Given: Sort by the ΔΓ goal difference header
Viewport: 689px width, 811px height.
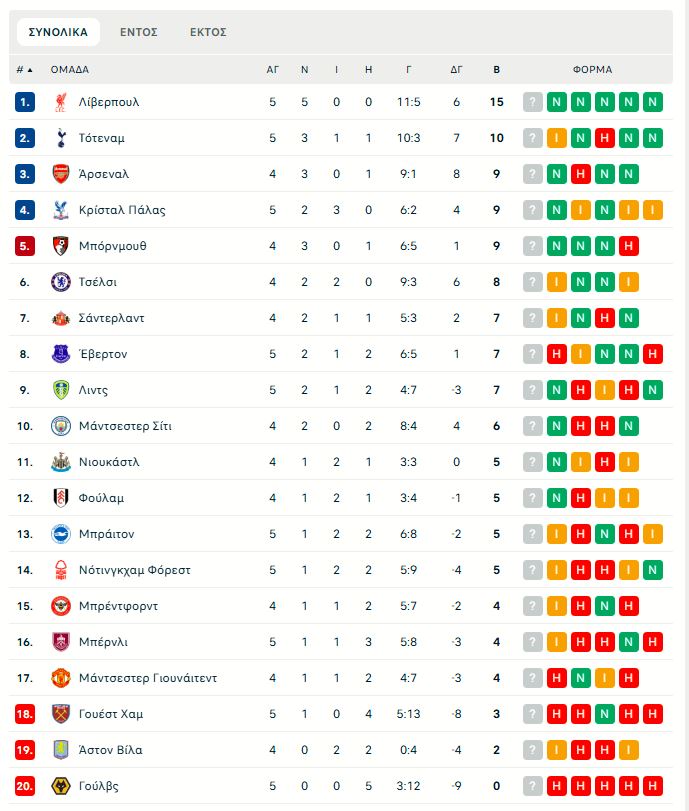Looking at the screenshot, I should (456, 70).
